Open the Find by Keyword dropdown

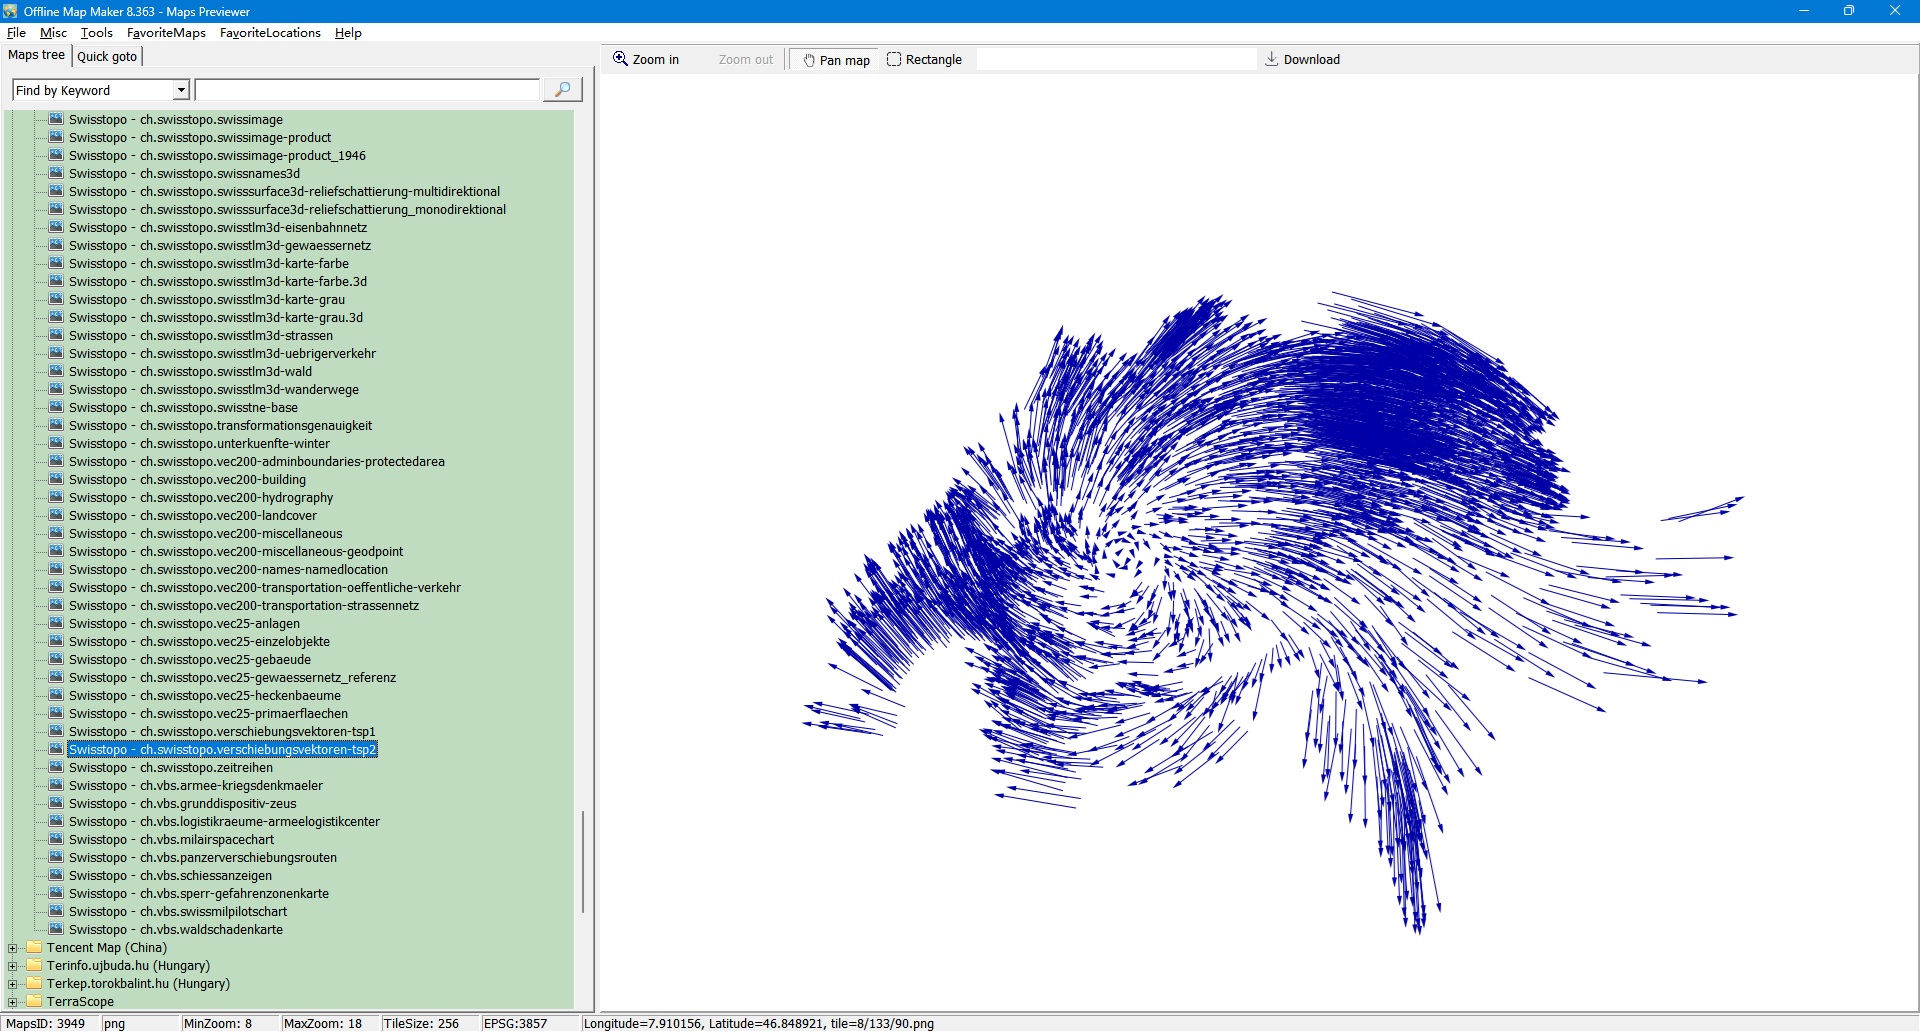[181, 90]
